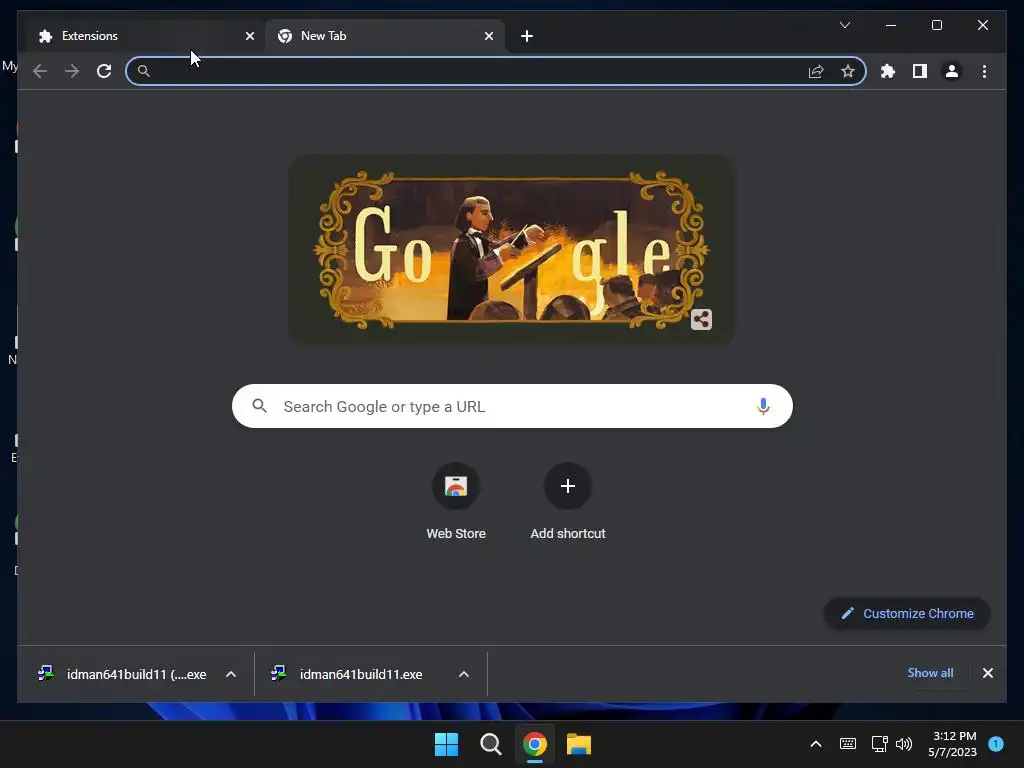Open the profile avatar menu

point(952,71)
